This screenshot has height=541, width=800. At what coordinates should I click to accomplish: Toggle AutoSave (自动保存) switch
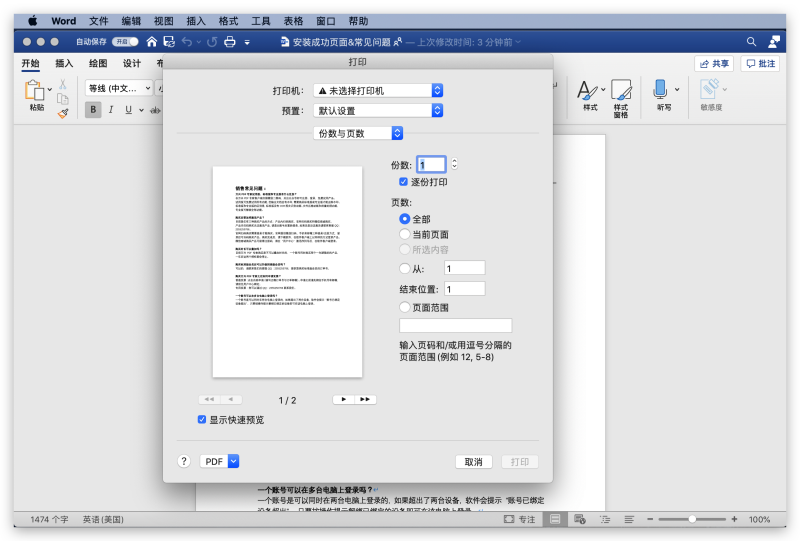tap(125, 42)
